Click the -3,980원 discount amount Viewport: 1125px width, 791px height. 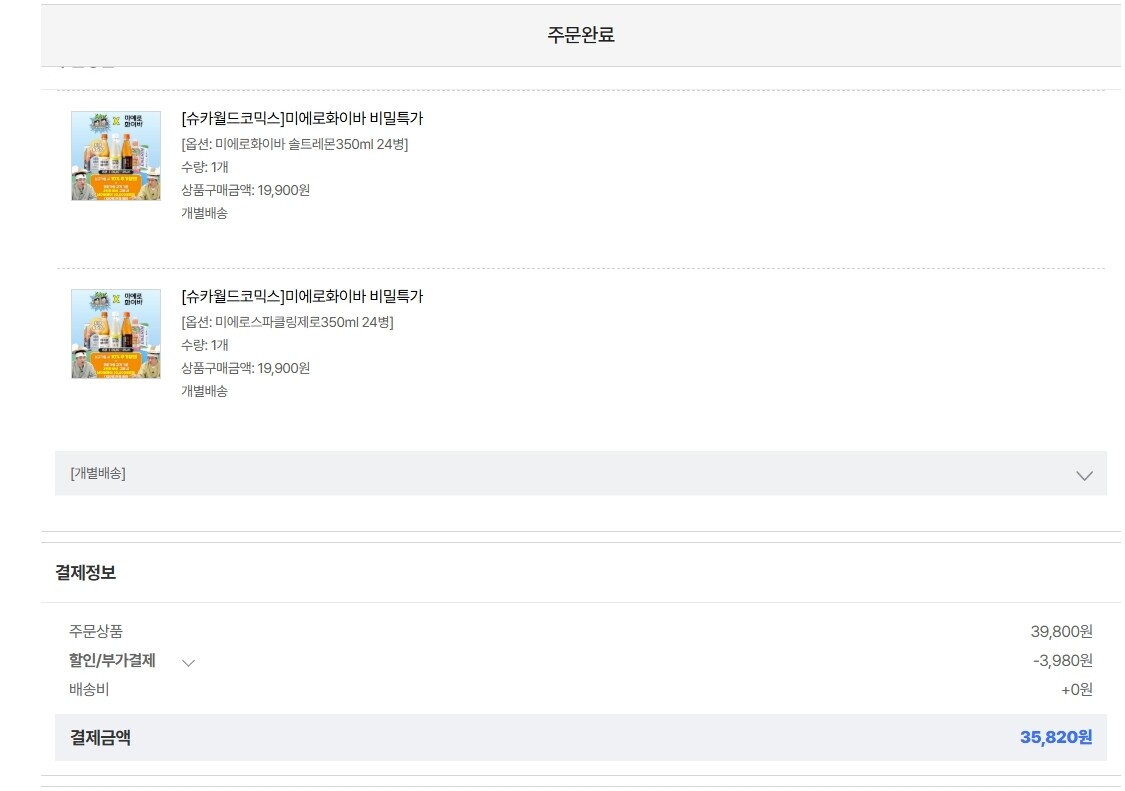1063,660
